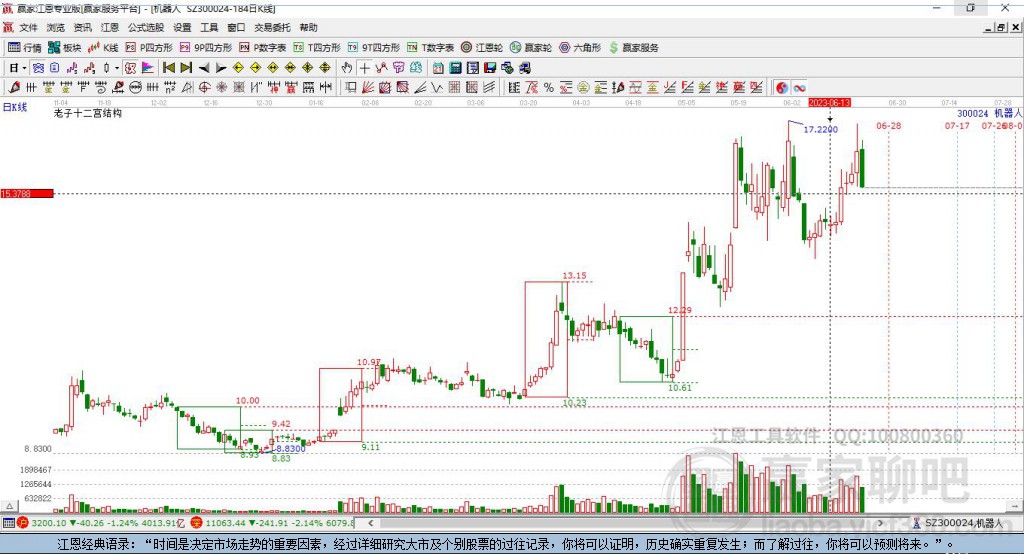1024x554 pixels.
Task: Click the 300024 stock code label
Action: 972,114
